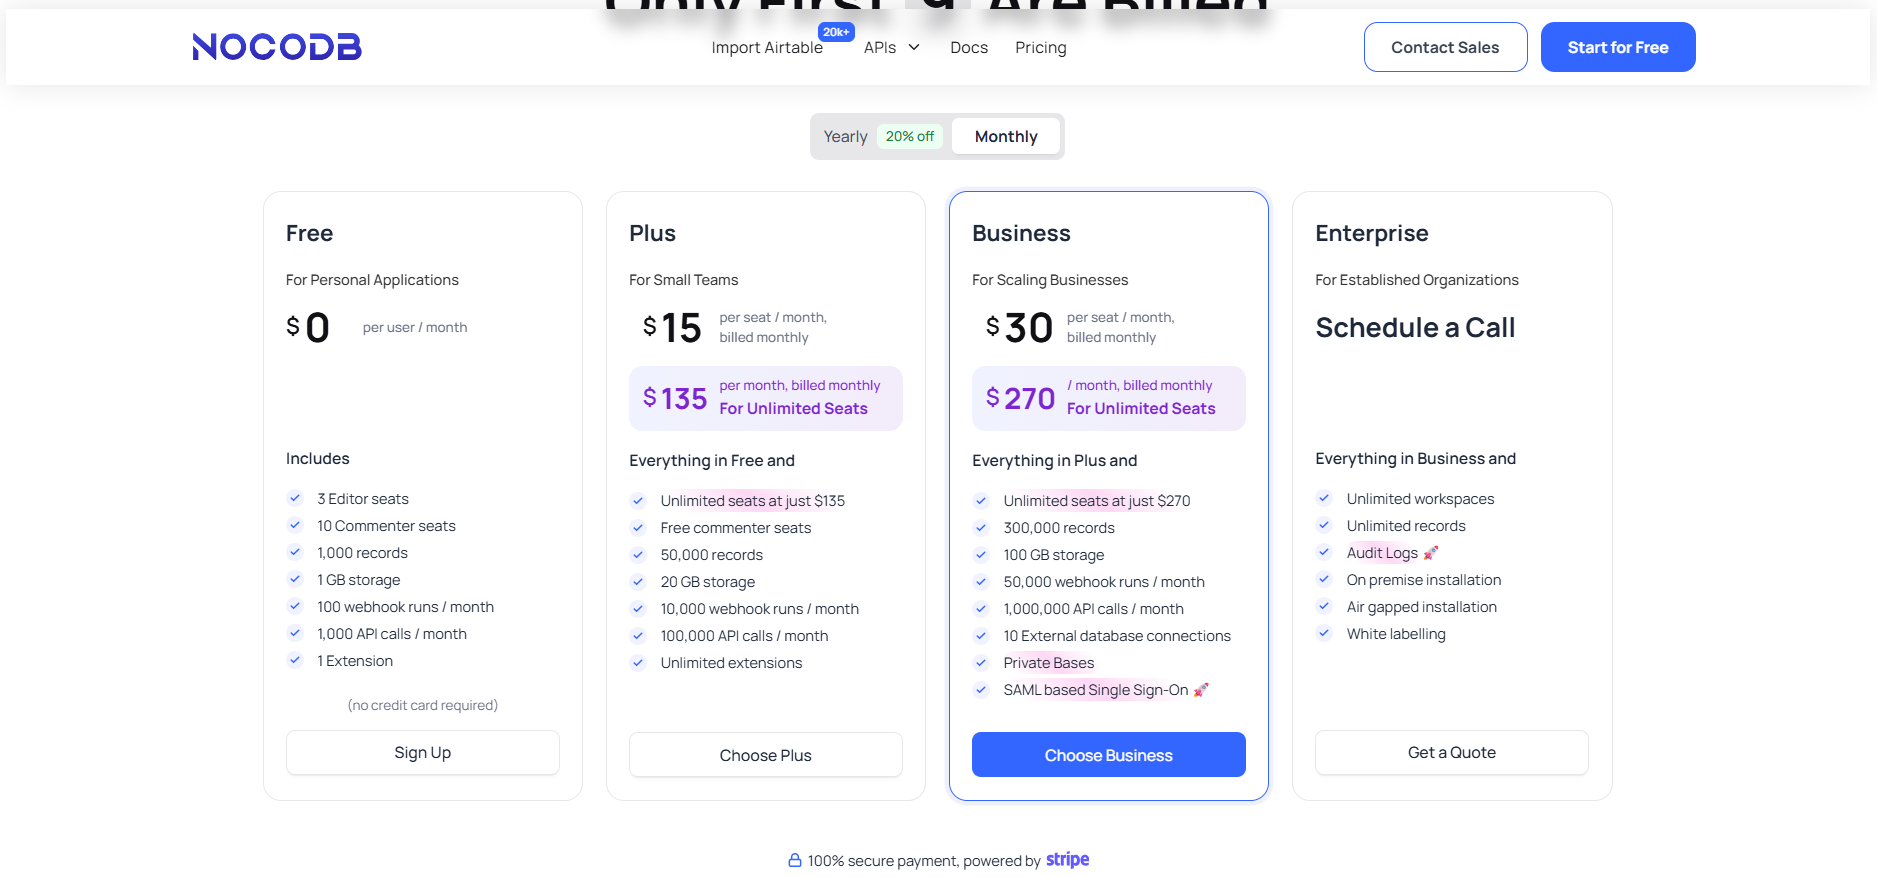Image resolution: width=1877 pixels, height=877 pixels.
Task: Click the lock icon beside secure payment
Action: [795, 860]
